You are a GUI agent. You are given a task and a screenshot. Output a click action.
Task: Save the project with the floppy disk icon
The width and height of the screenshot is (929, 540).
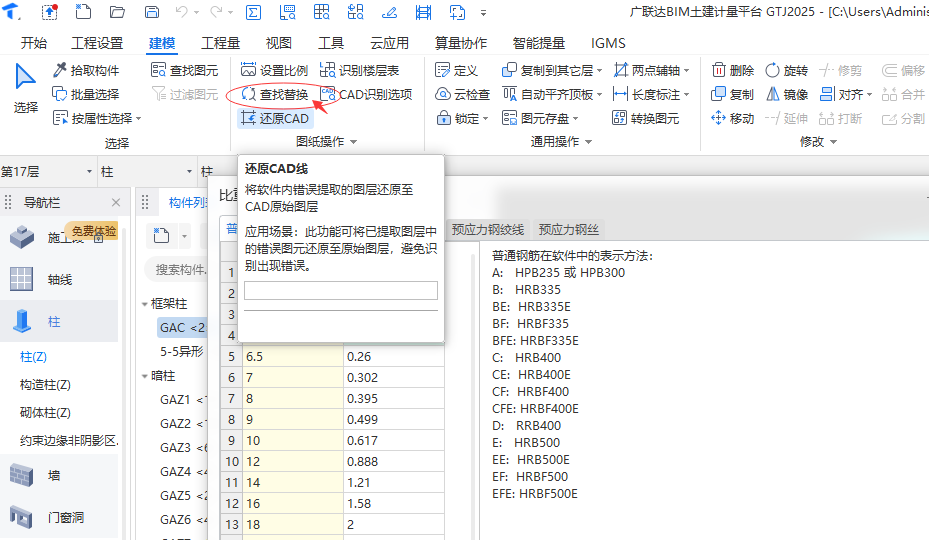[x=152, y=12]
